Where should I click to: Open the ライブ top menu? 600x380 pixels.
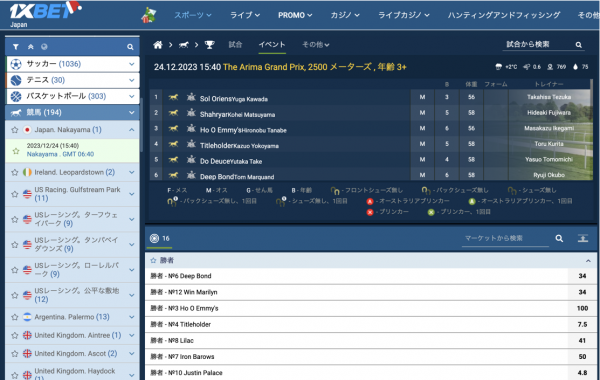tap(245, 15)
